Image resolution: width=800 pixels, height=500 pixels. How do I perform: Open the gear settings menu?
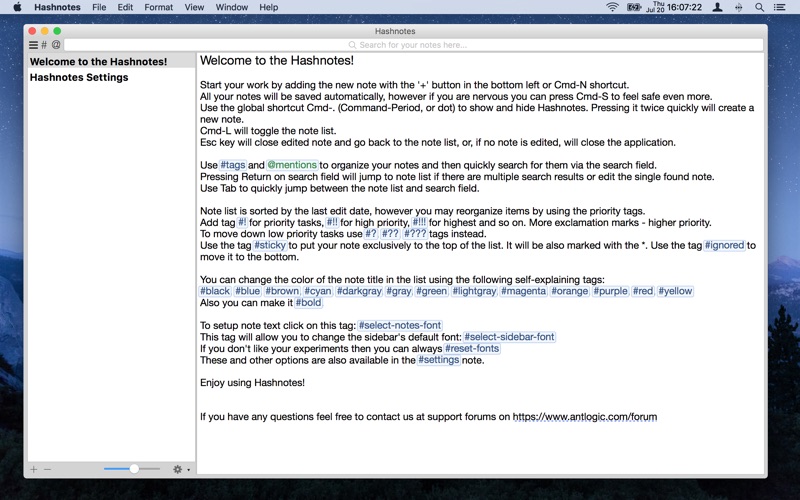(181, 469)
